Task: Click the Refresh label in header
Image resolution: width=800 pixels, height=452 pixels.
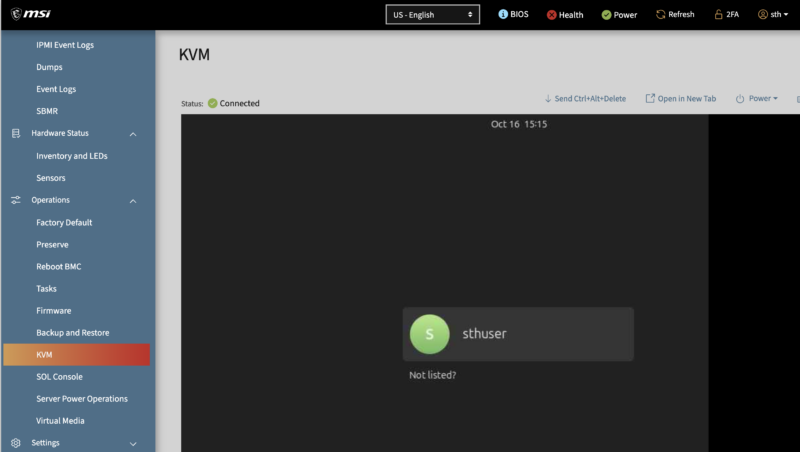Action: click(x=681, y=14)
